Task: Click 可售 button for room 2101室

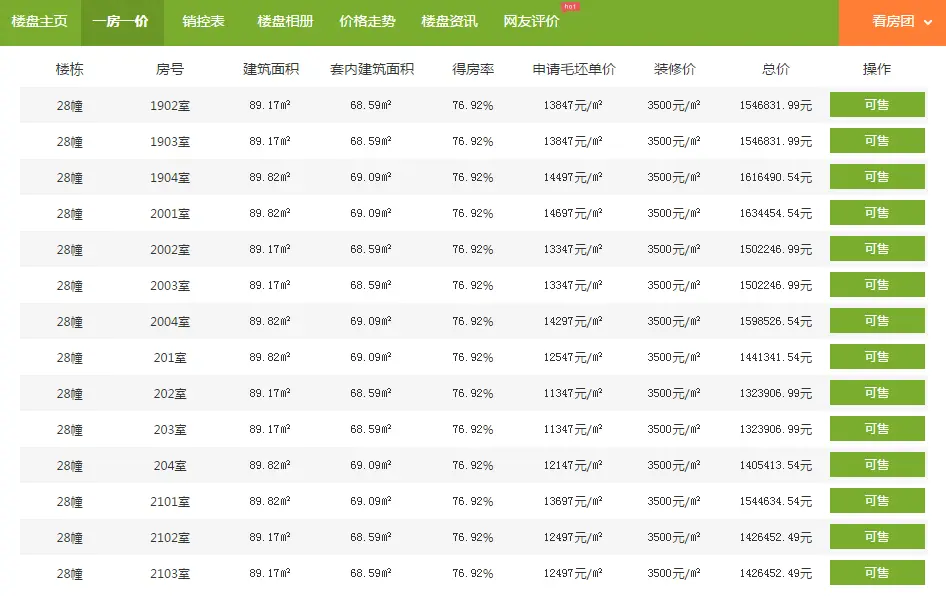Action: click(x=877, y=501)
